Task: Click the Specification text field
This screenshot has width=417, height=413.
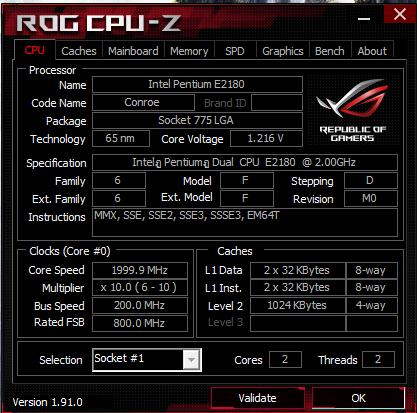Action: pyautogui.click(x=245, y=162)
